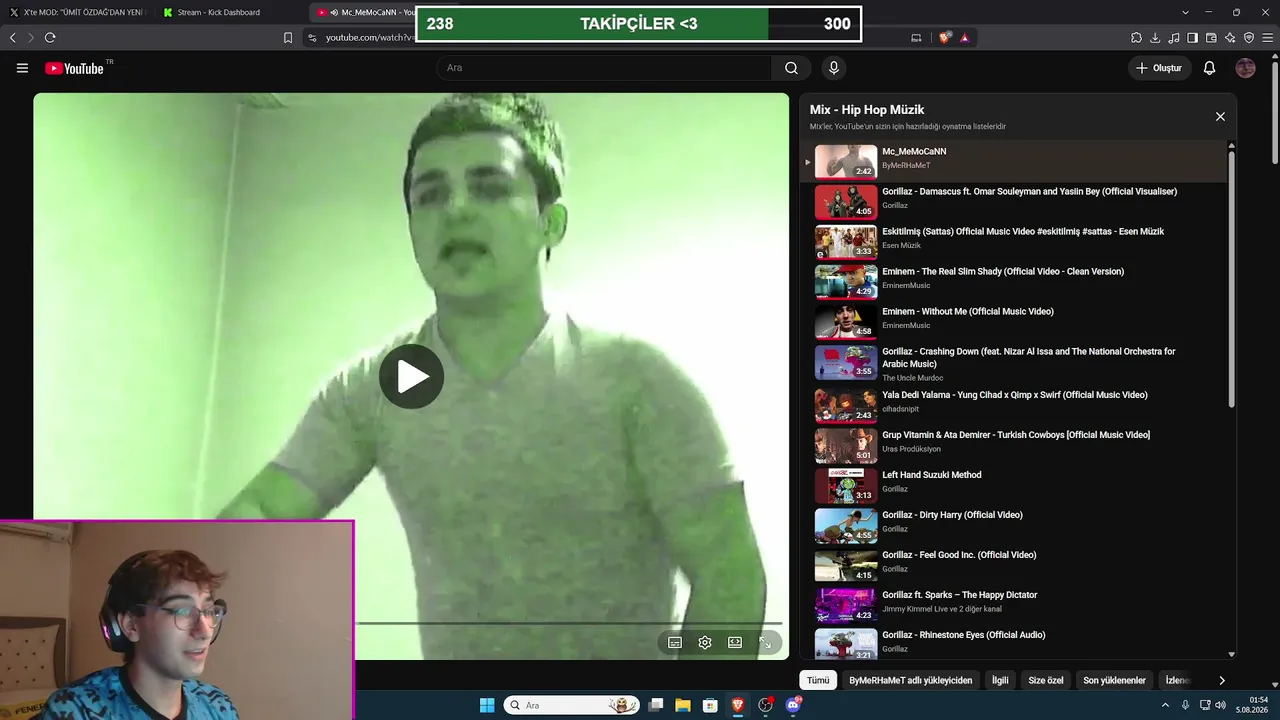Open the Oluştur create menu
This screenshot has width=1280, height=720.
tap(1159, 68)
